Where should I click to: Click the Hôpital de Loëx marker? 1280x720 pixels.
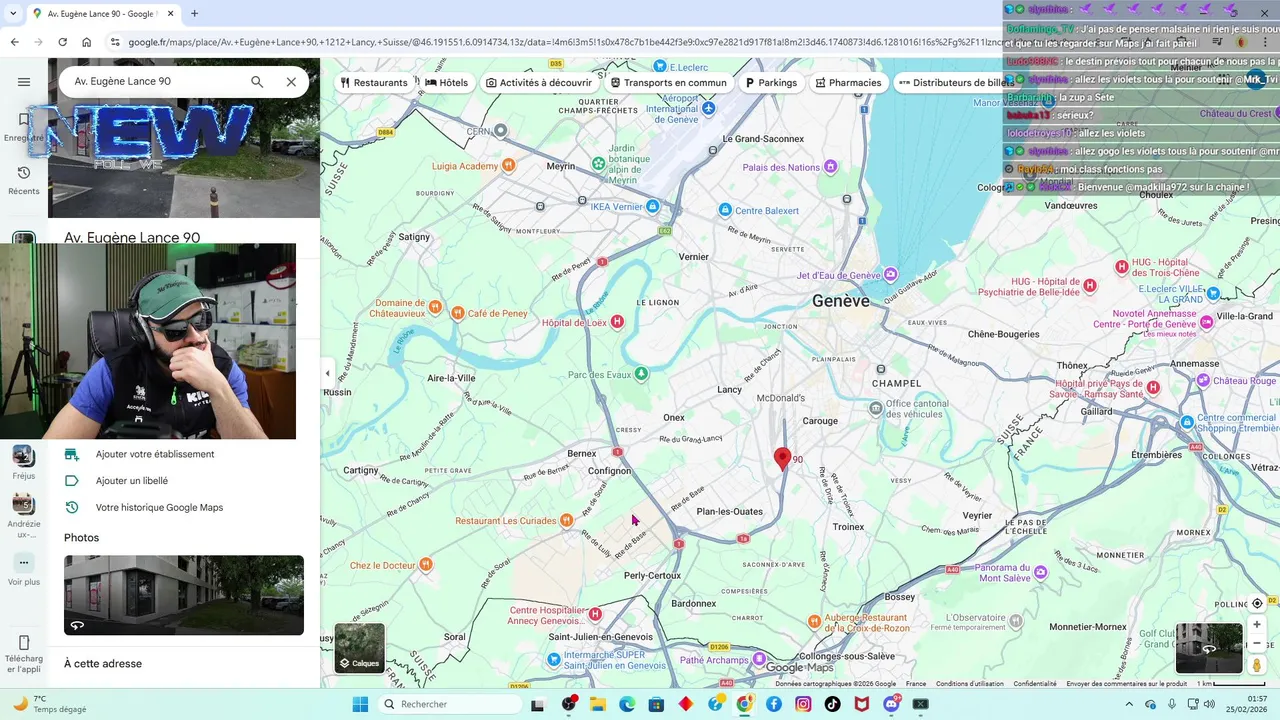[617, 322]
